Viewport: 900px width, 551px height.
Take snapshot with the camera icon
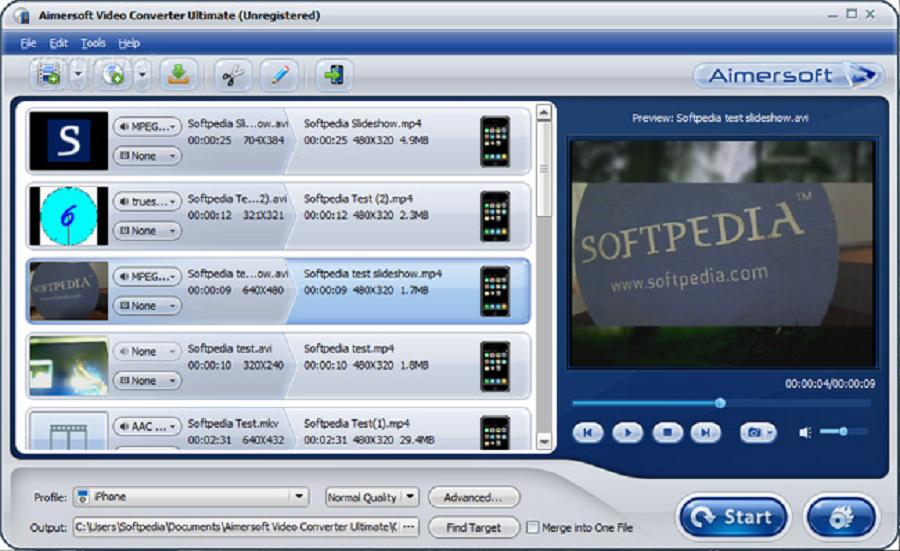[754, 432]
